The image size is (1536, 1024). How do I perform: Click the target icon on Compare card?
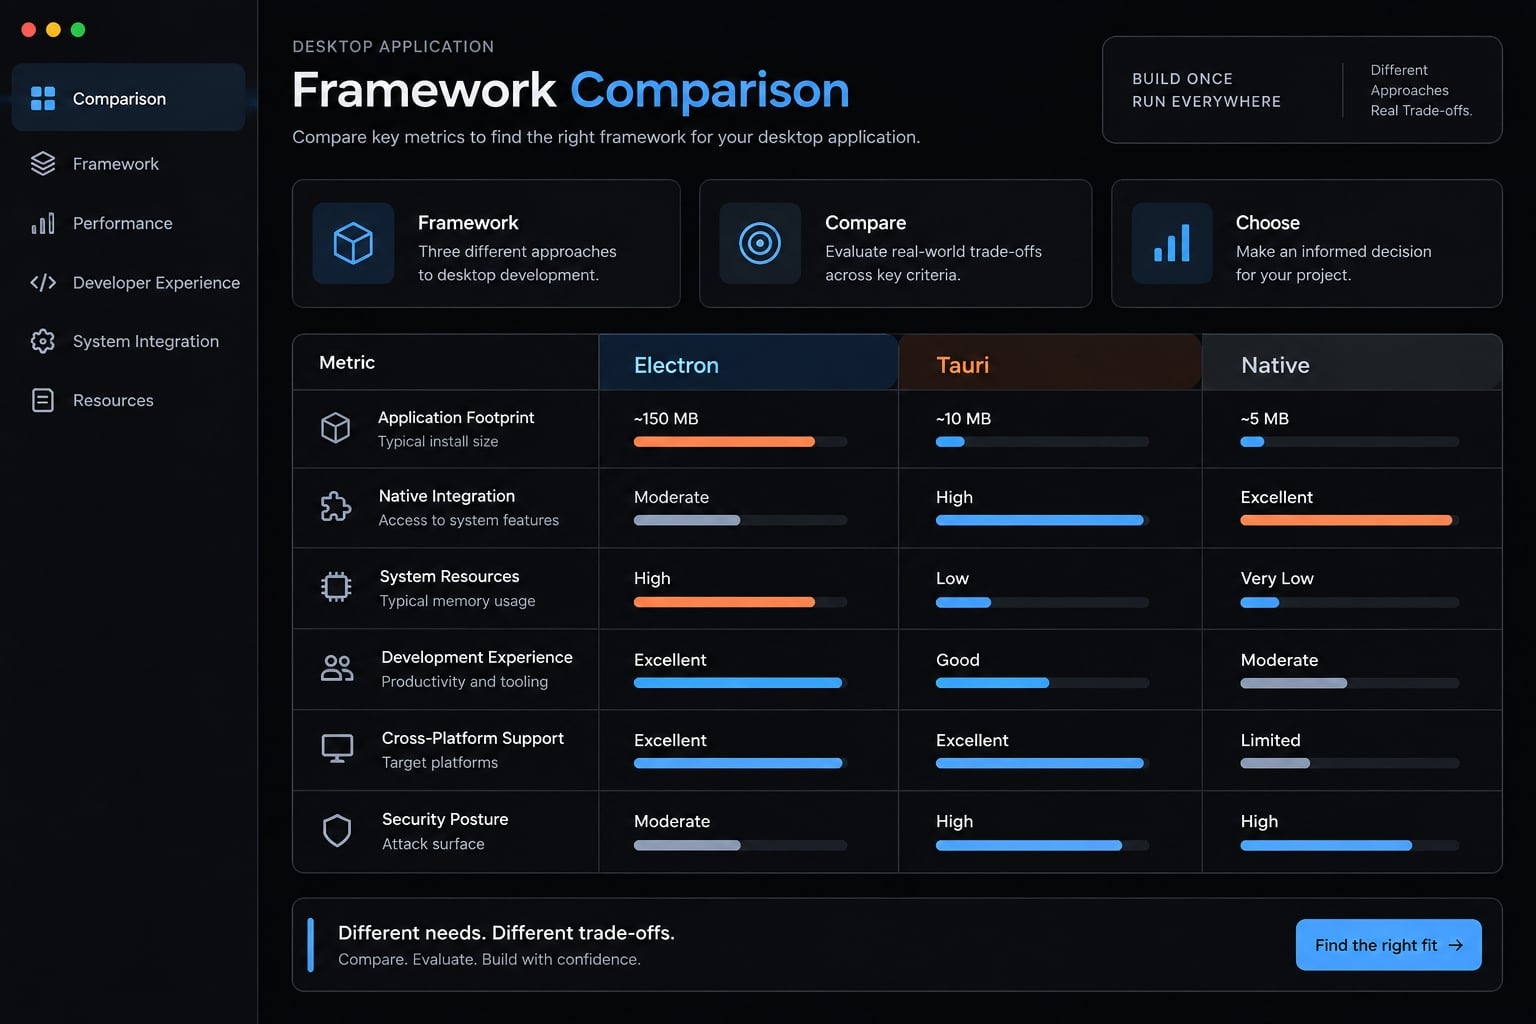tap(760, 243)
